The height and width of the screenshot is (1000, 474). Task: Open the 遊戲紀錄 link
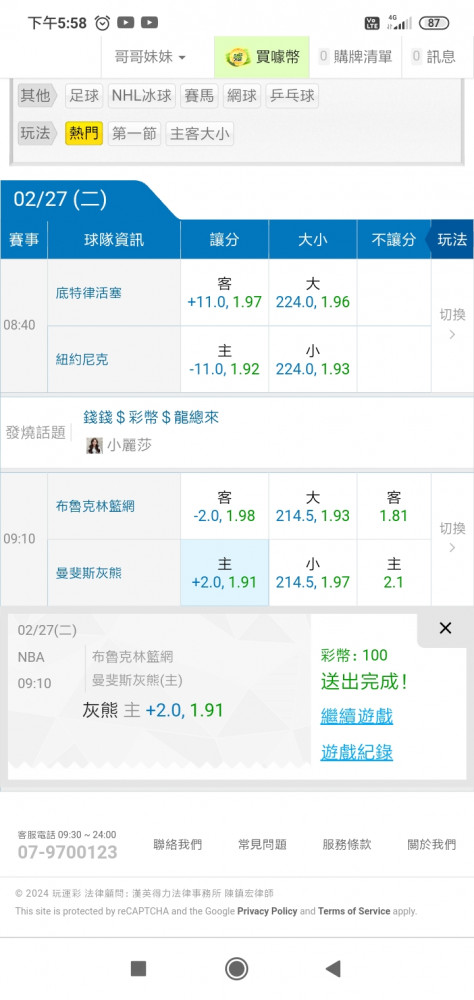[x=357, y=753]
